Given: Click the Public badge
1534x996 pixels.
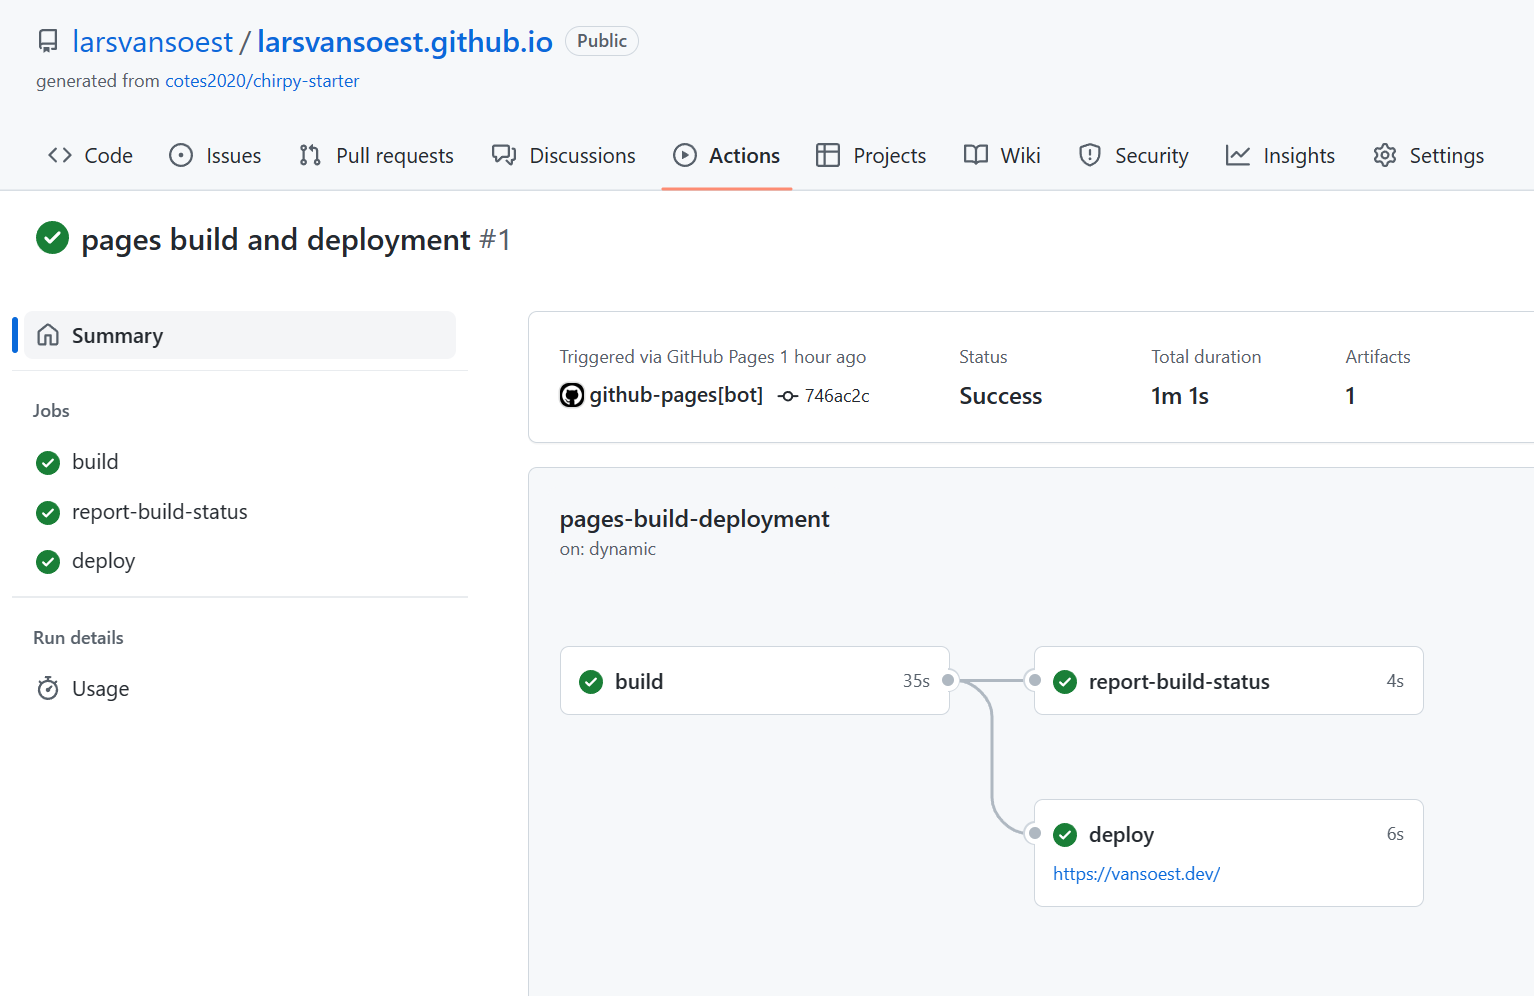Looking at the screenshot, I should tap(601, 41).
